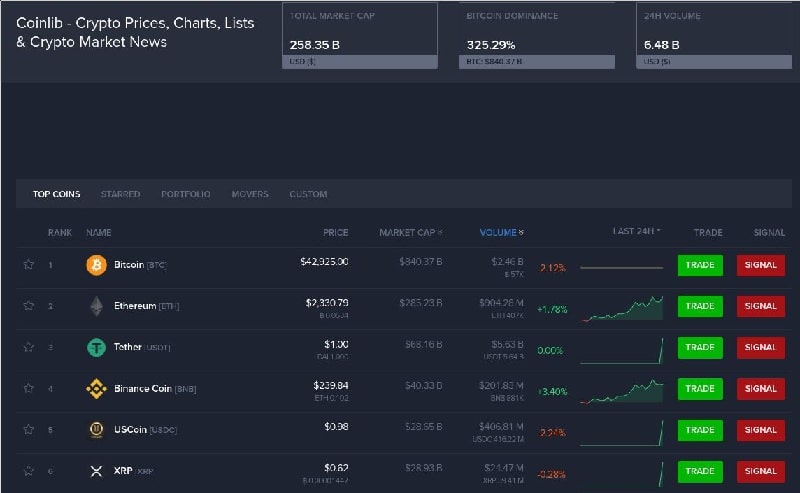Click the 24H Volume card
The height and width of the screenshot is (493, 800).
[x=714, y=36]
